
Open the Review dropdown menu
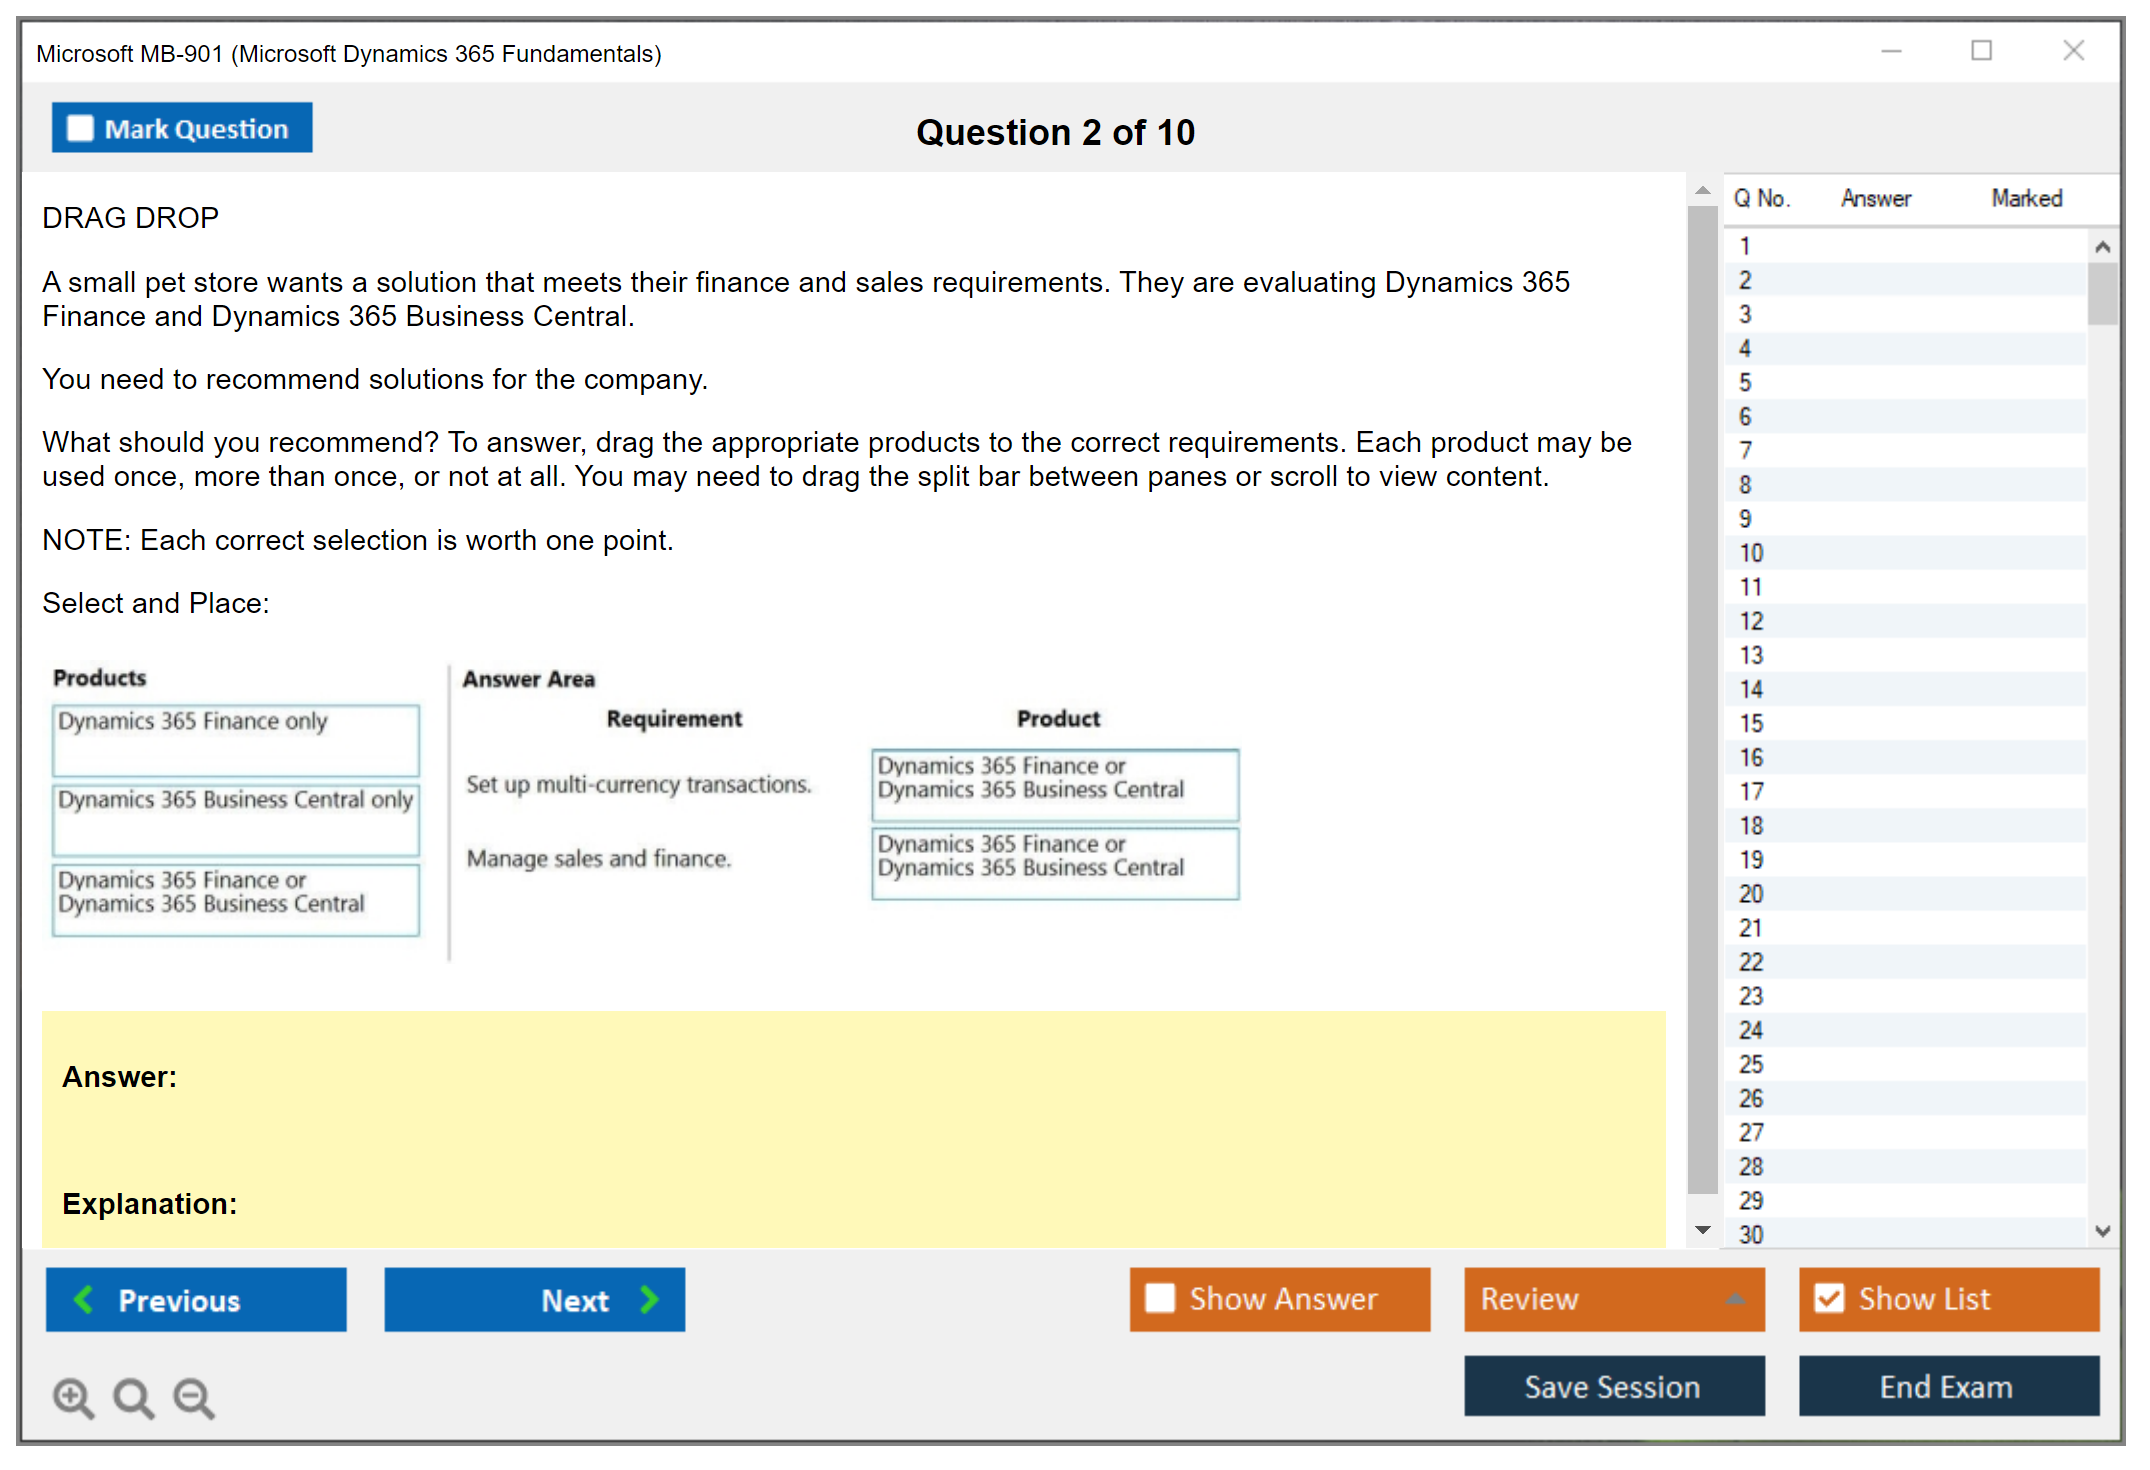point(1735,1299)
